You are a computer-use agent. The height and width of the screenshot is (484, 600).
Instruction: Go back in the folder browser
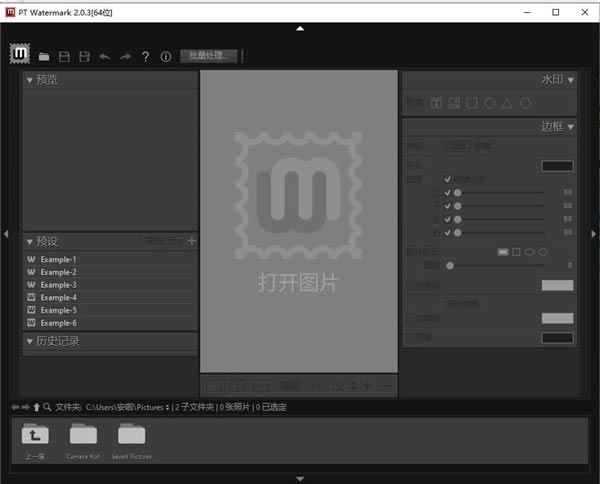coord(15,407)
